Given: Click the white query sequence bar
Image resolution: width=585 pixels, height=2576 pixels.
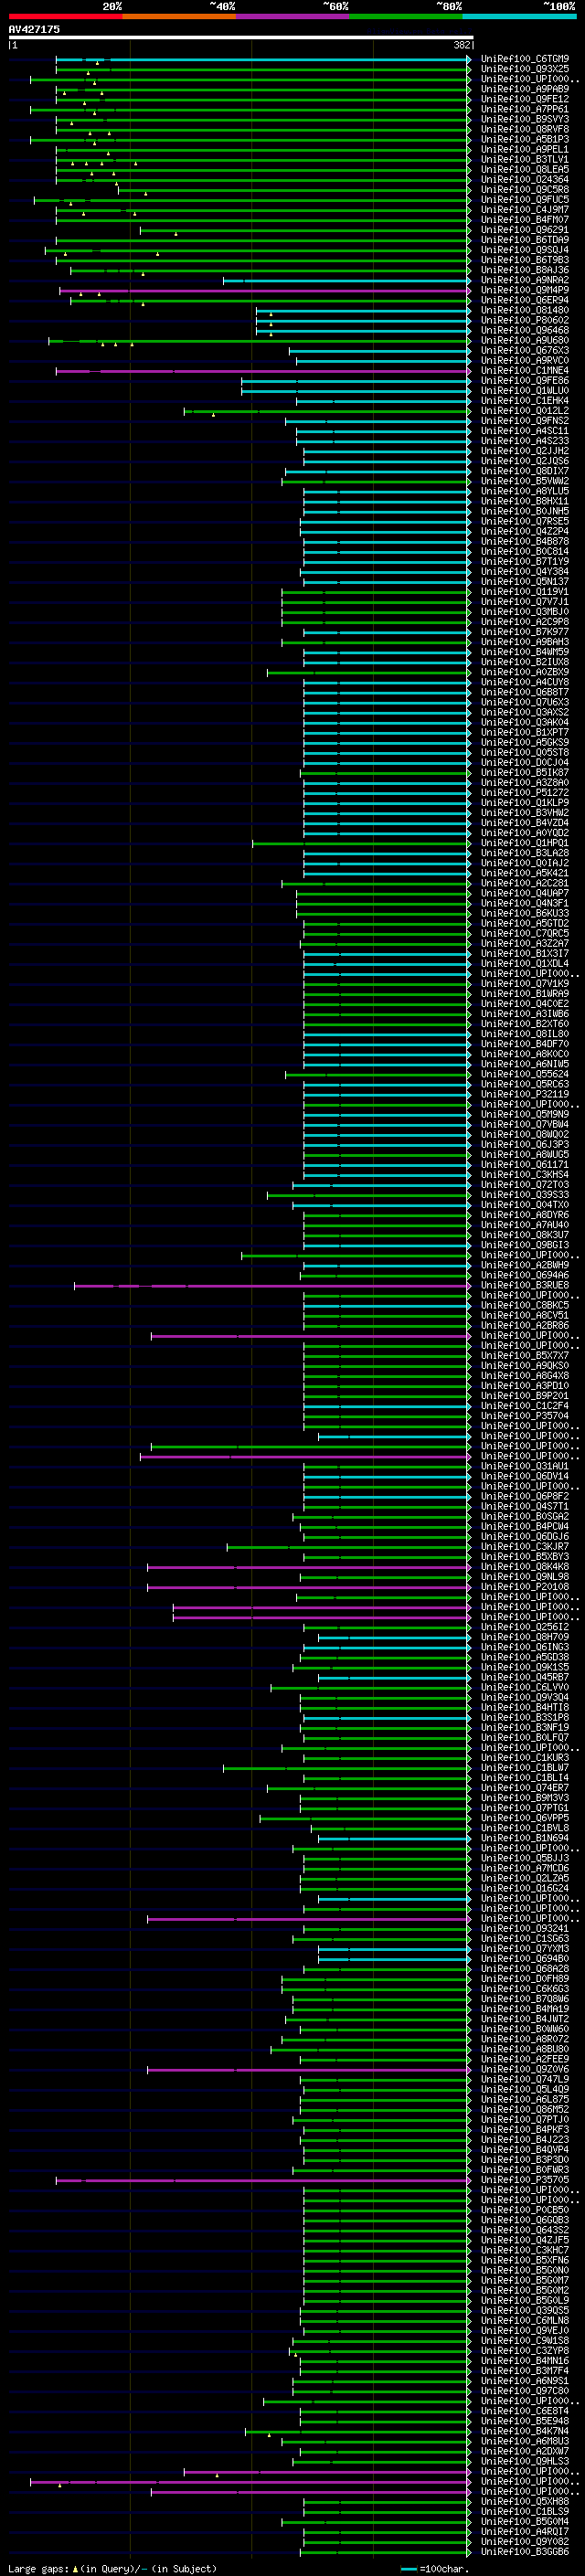Looking at the screenshot, I should (241, 38).
